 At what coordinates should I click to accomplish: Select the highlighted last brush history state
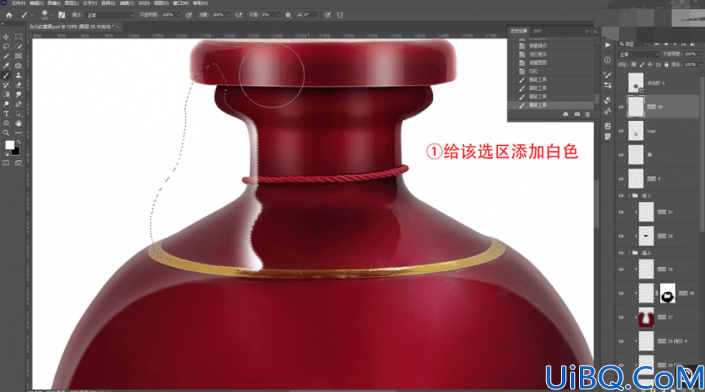pyautogui.click(x=552, y=105)
